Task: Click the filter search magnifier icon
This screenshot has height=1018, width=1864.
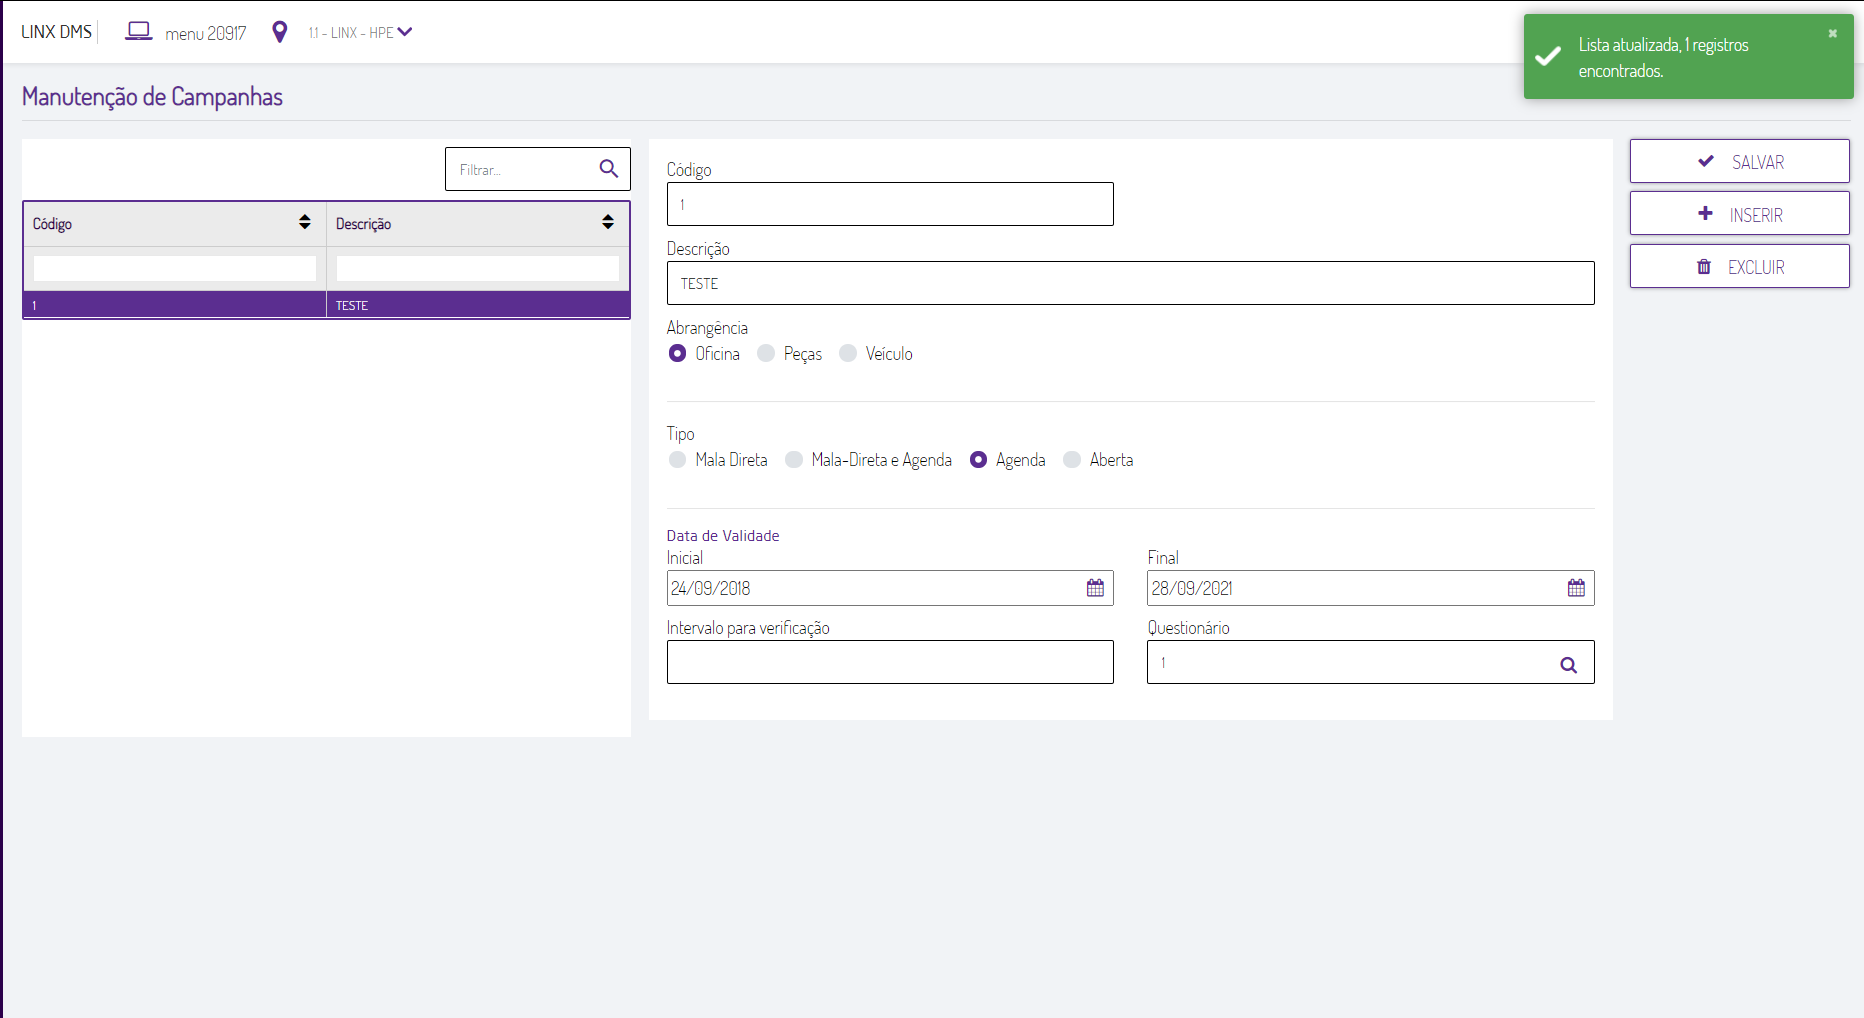Action: tap(608, 169)
